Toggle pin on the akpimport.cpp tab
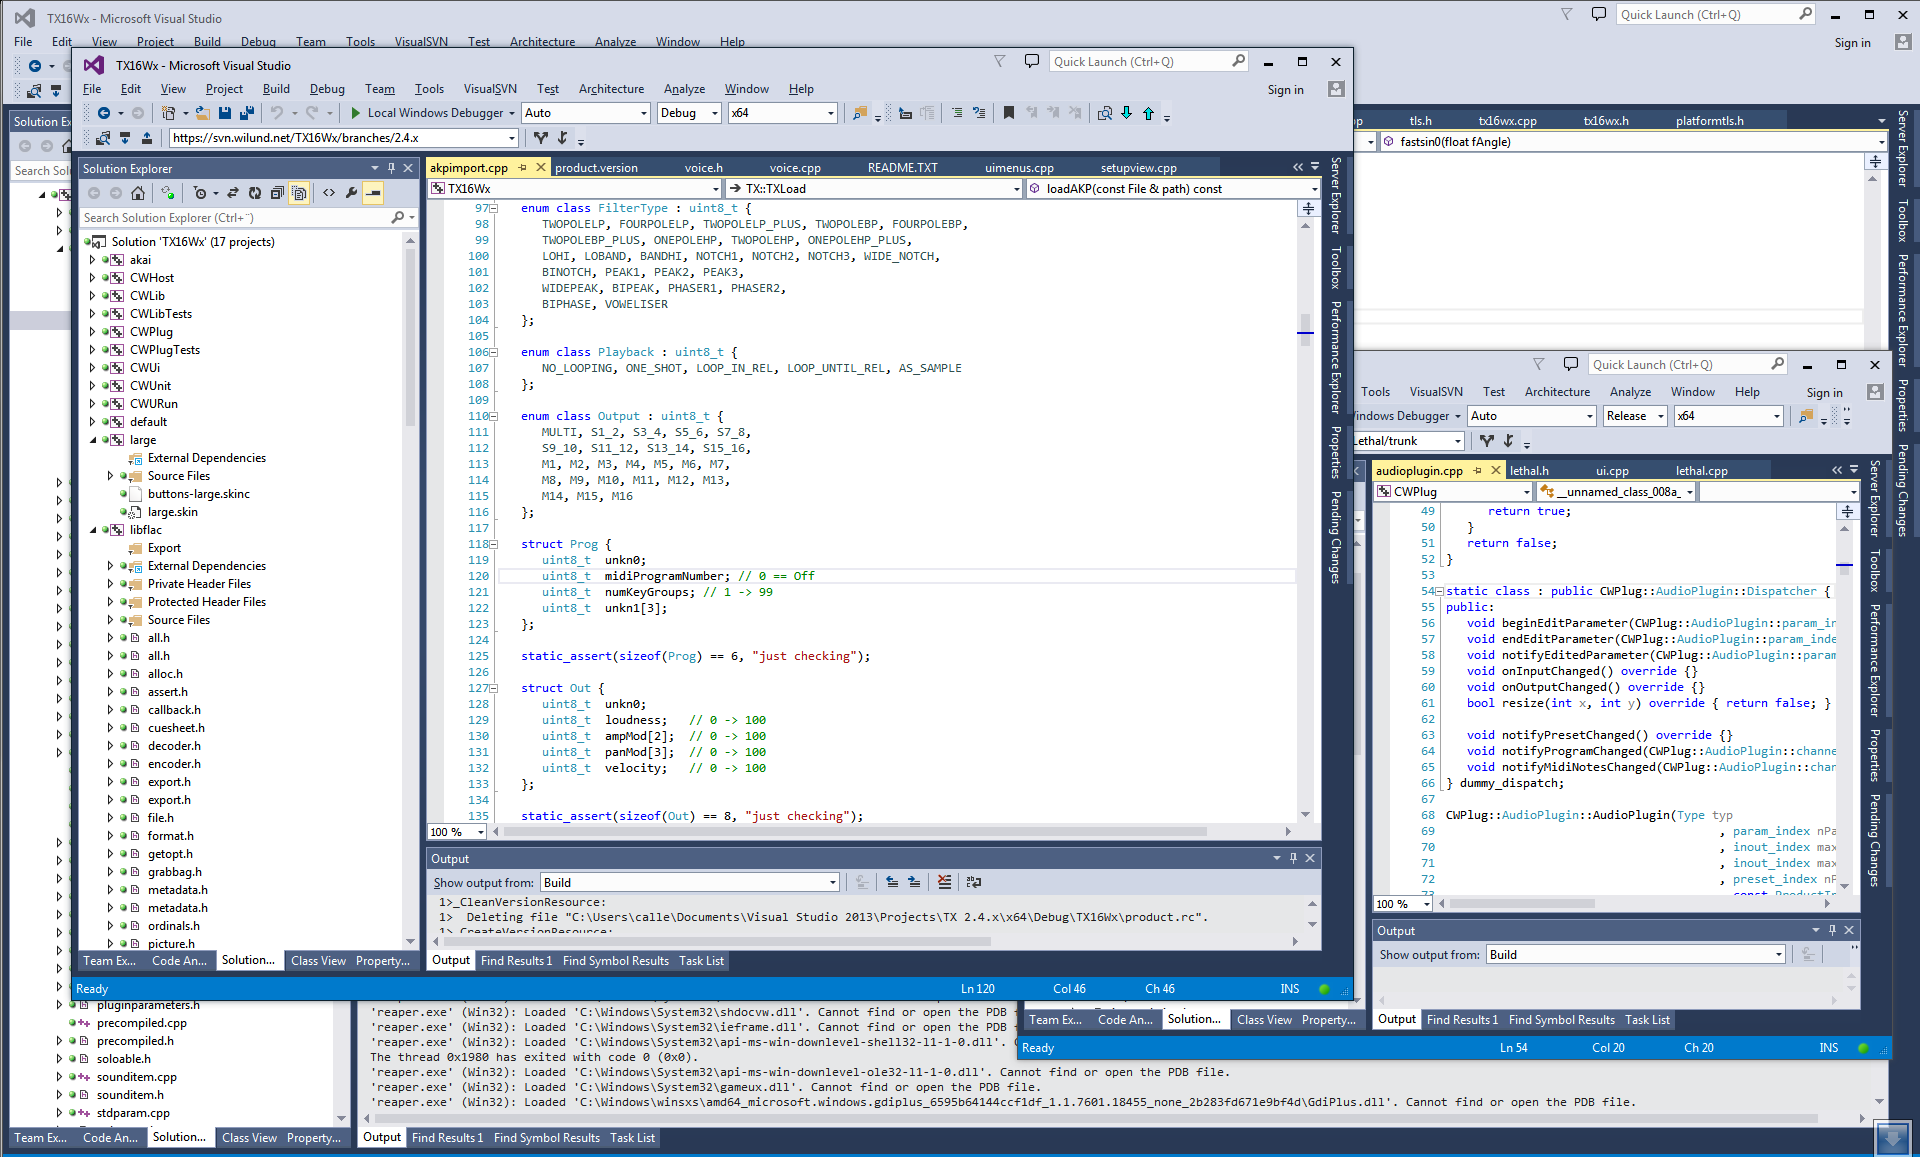Screen dimensions: 1920x1157 (522, 167)
